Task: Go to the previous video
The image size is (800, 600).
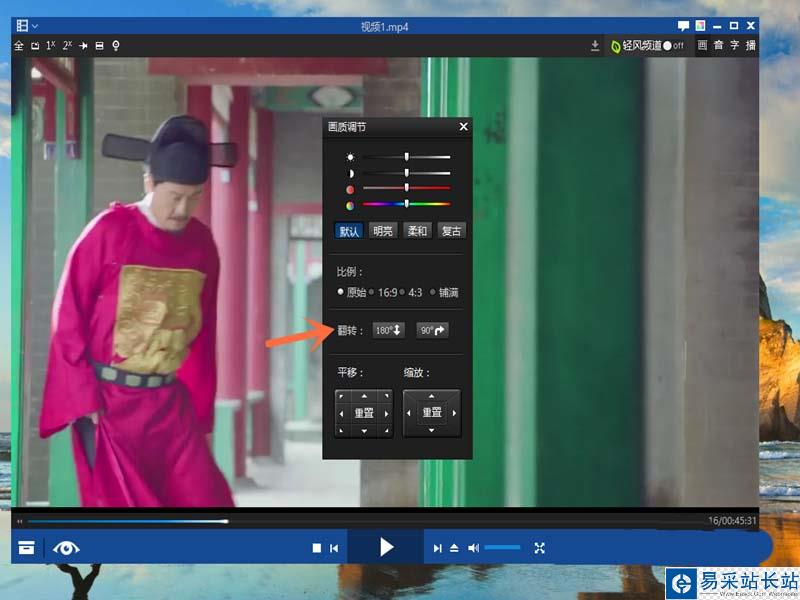Action: pyautogui.click(x=334, y=548)
